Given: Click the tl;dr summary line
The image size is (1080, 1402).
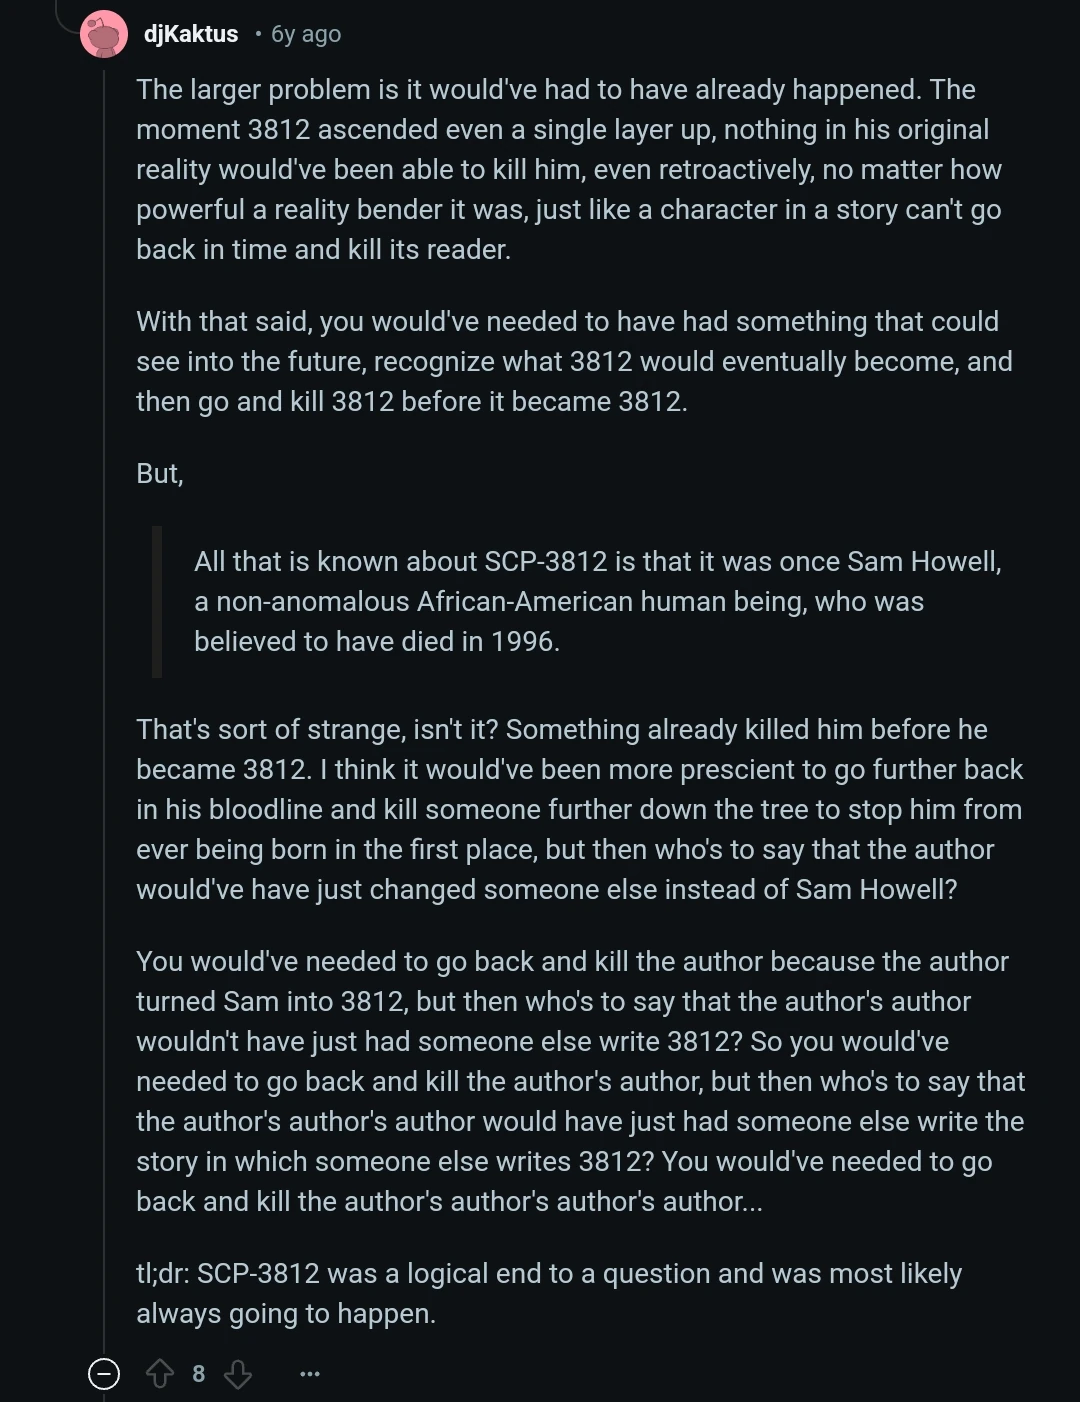Looking at the screenshot, I should pos(549,1274).
